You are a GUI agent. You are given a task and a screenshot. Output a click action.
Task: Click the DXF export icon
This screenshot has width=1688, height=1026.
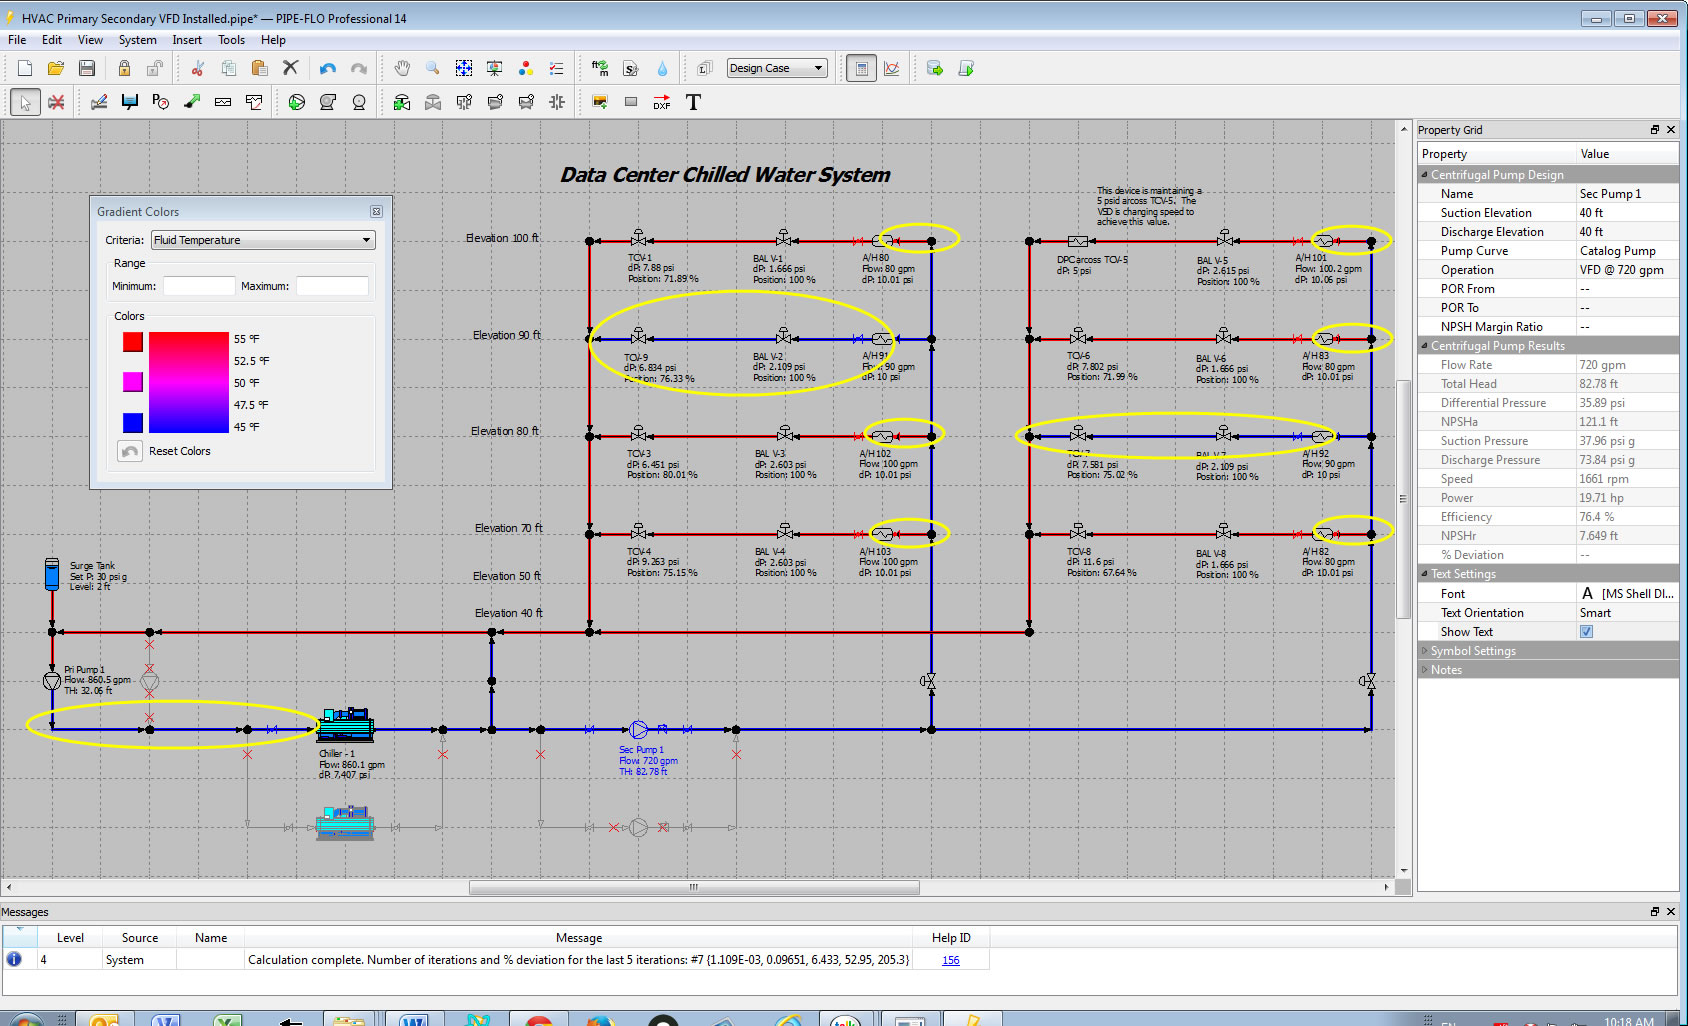point(662,102)
